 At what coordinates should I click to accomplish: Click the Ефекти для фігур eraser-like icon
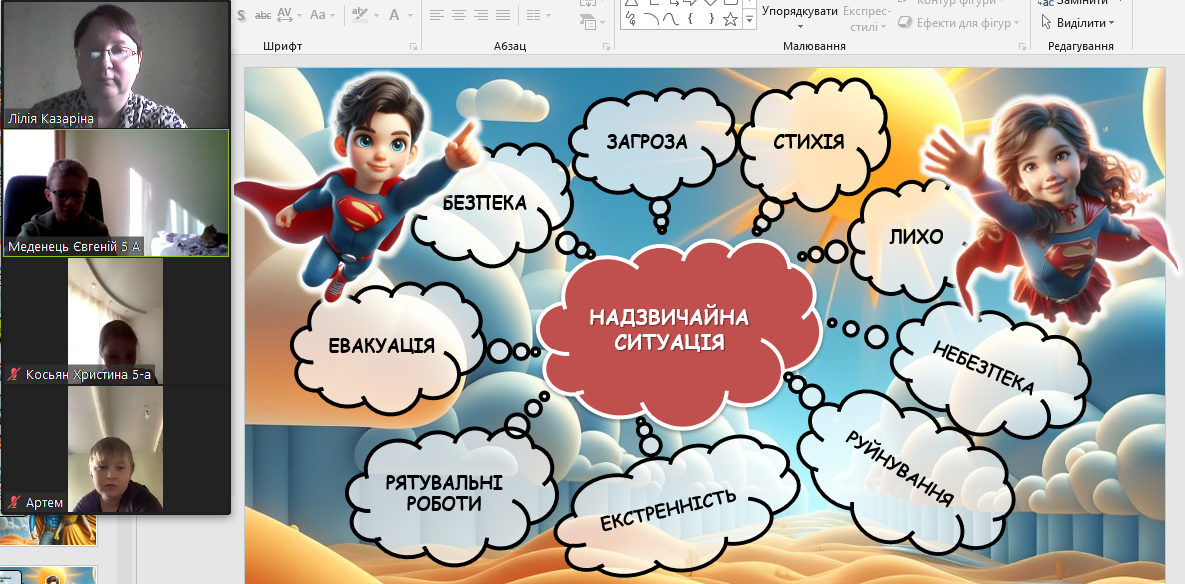905,23
